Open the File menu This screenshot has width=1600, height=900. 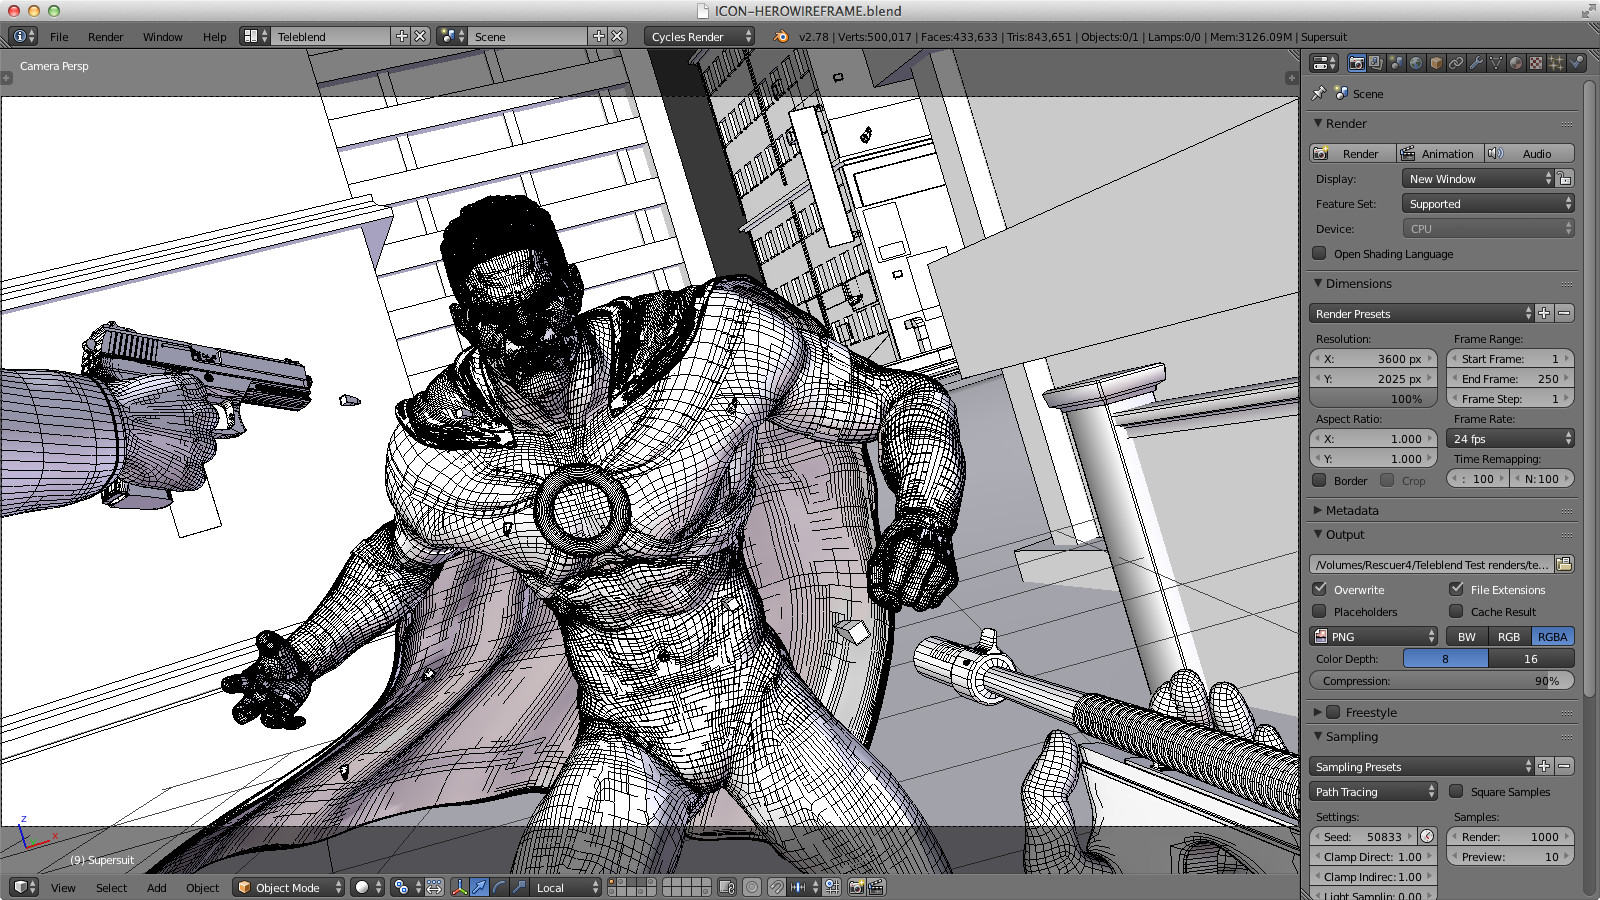point(59,37)
